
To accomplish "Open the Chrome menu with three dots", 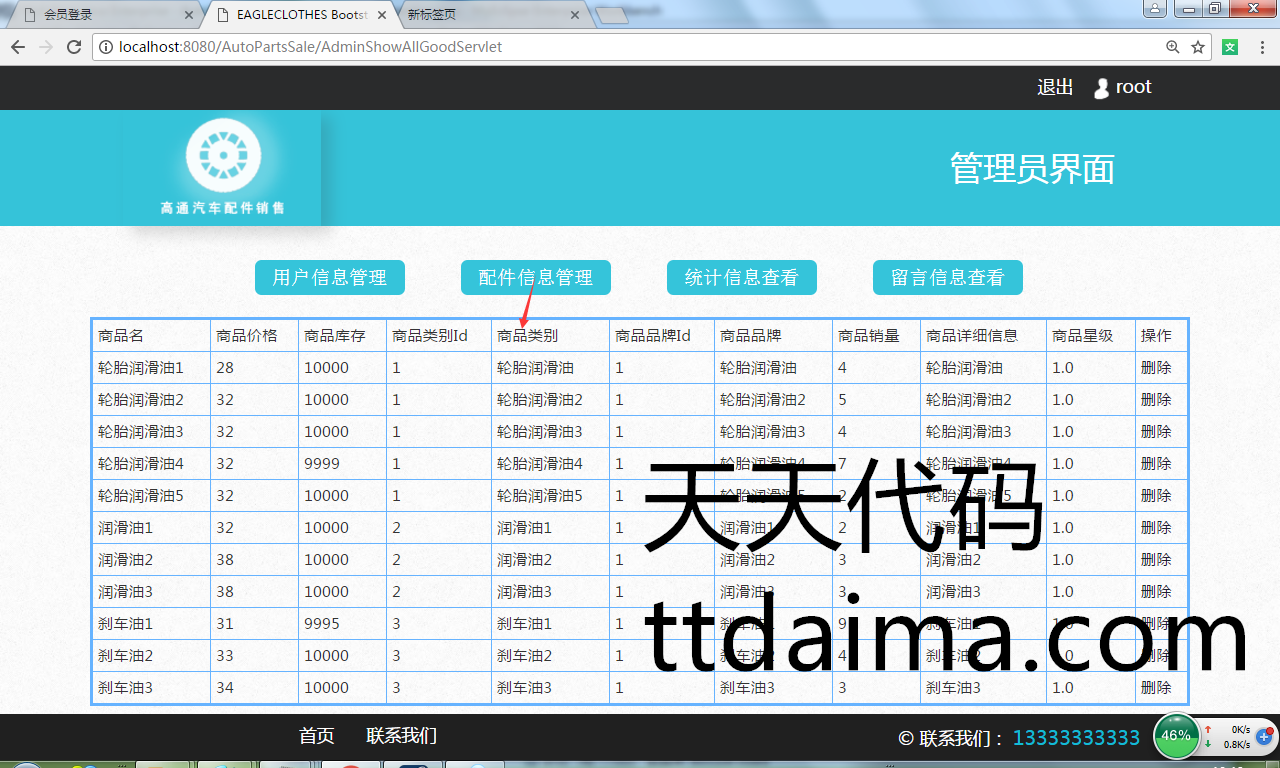I will point(1262,47).
